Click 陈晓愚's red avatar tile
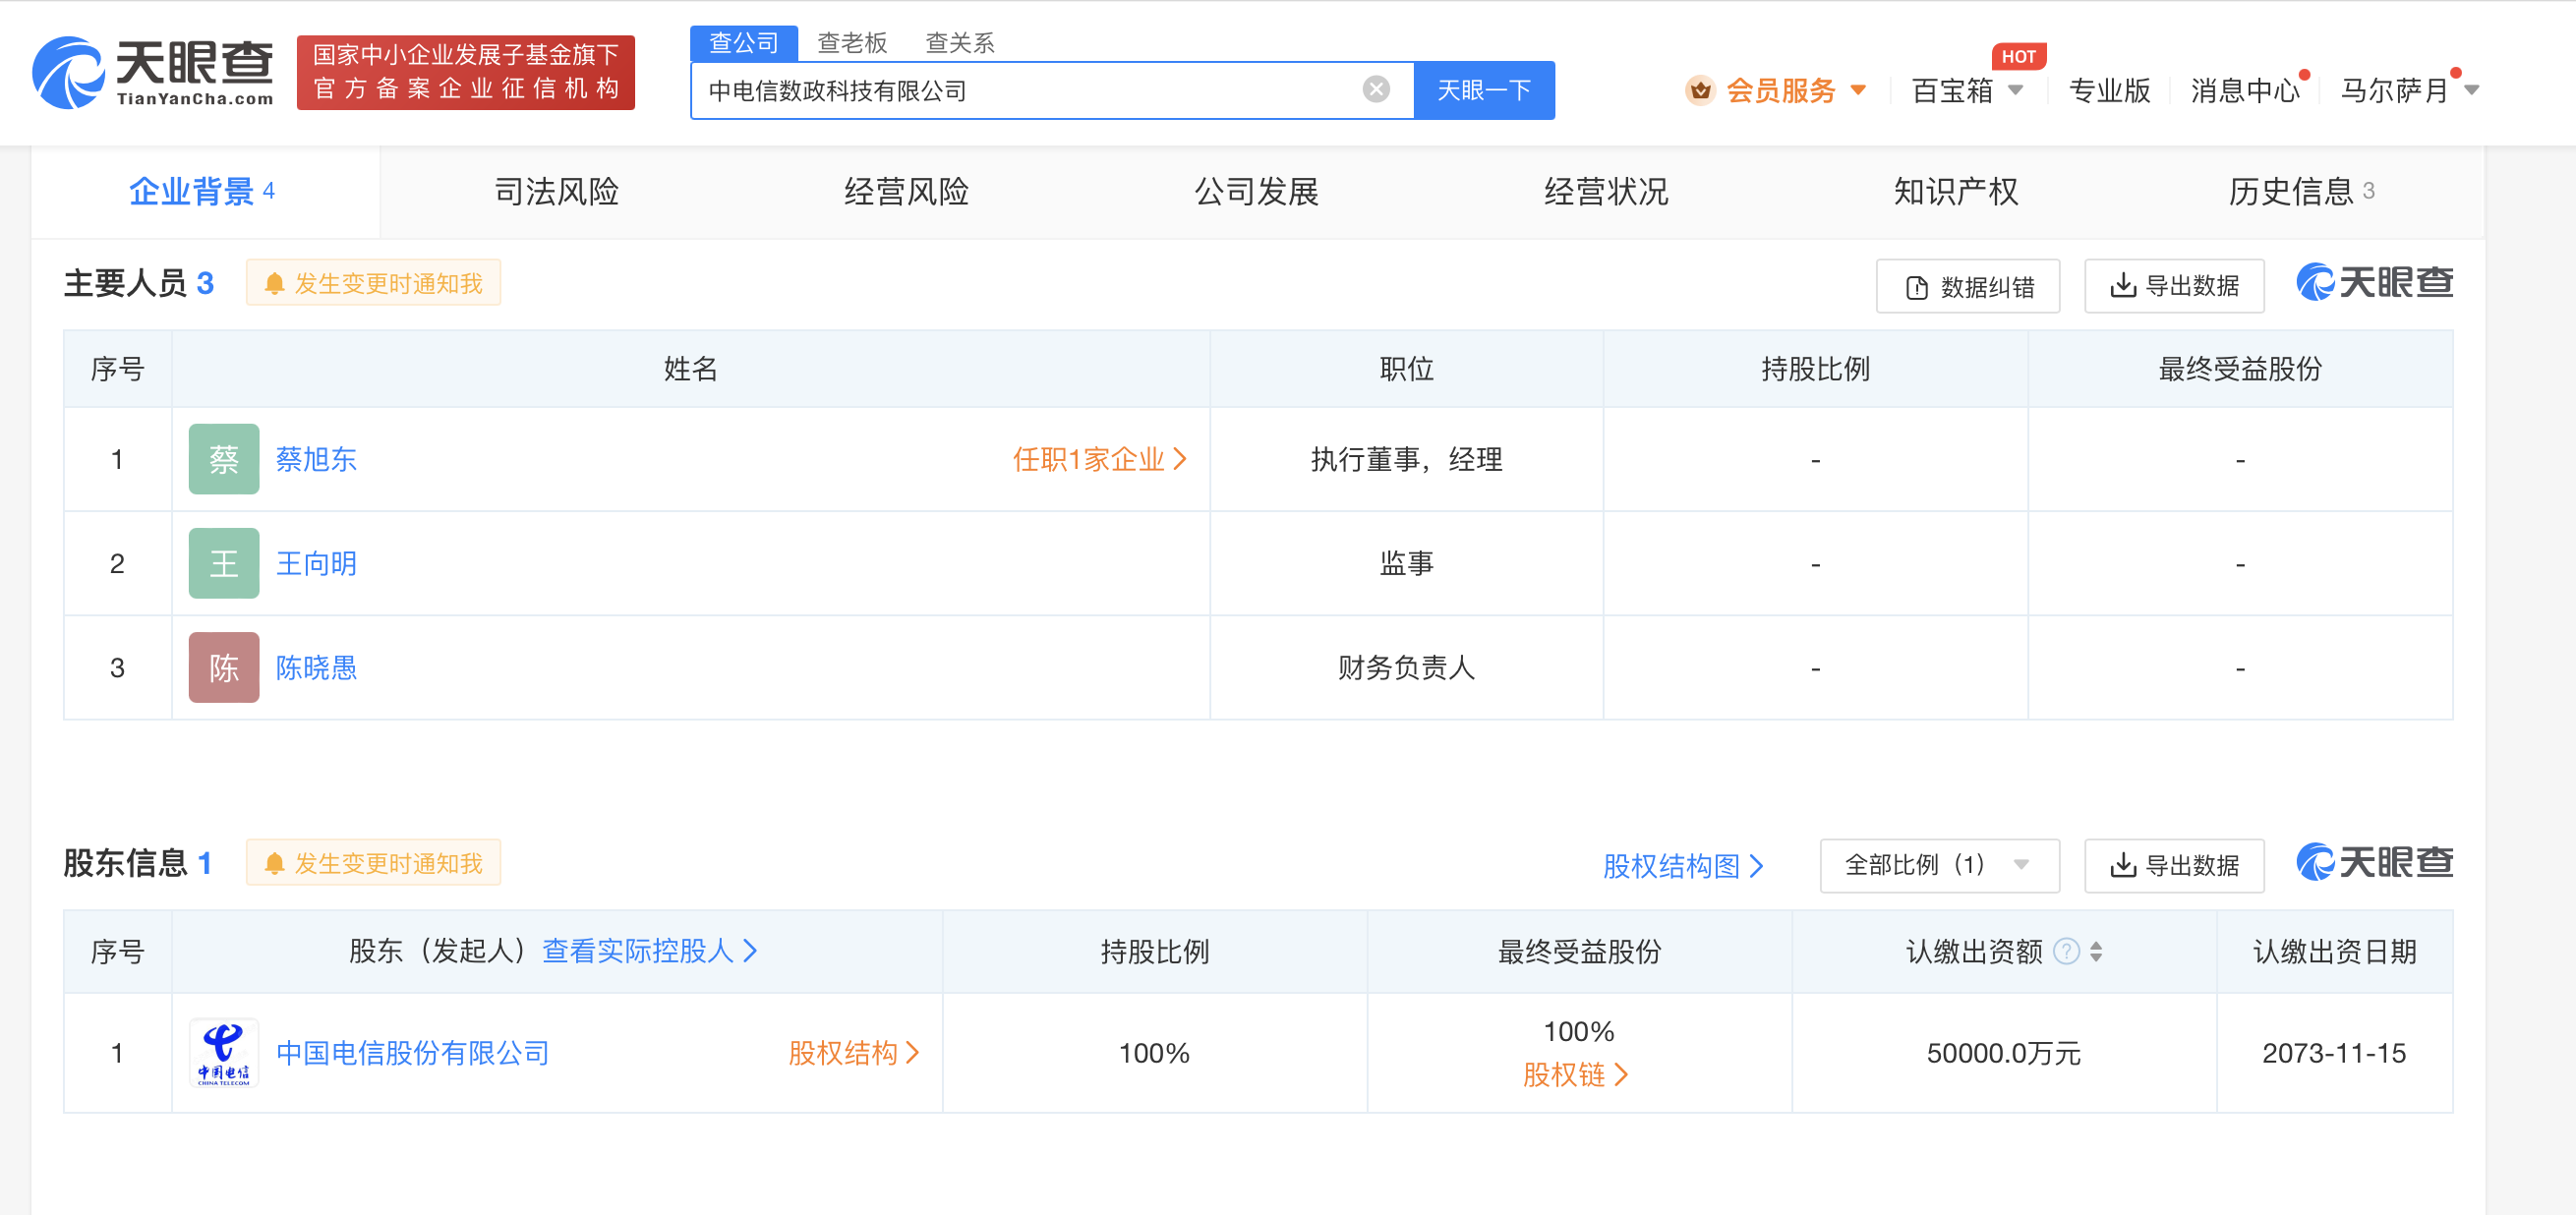Screen dimensions: 2576x1215 click(224, 667)
